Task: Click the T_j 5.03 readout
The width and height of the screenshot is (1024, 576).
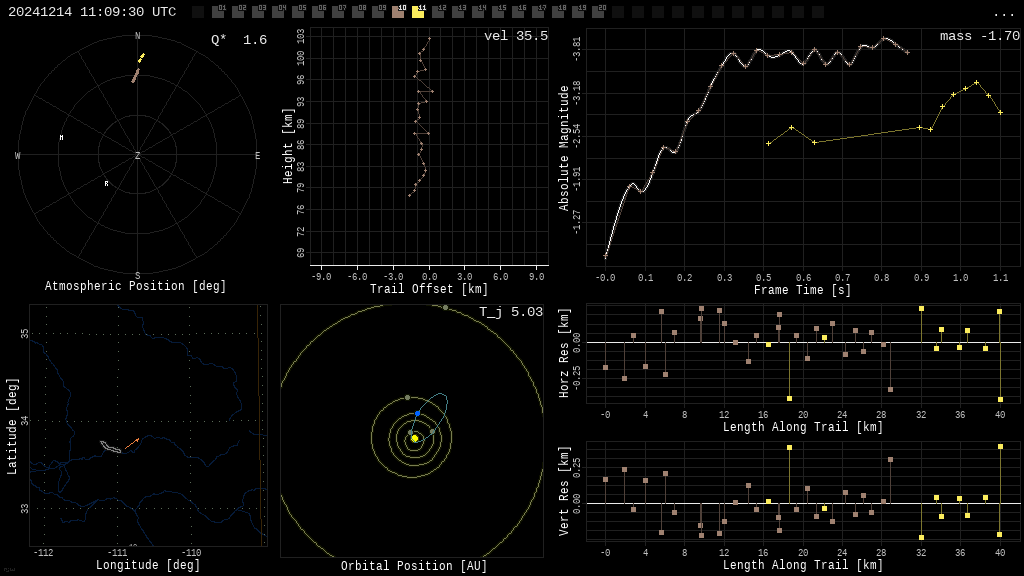Action: (x=511, y=312)
